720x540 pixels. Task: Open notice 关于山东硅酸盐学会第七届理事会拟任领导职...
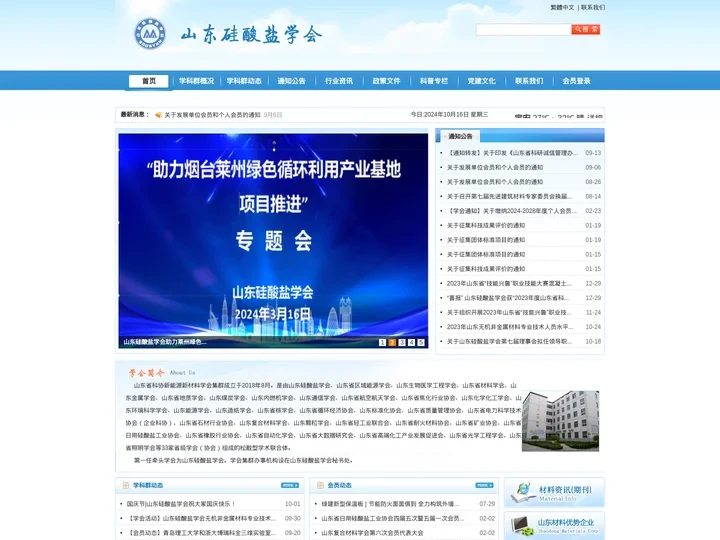[510, 341]
